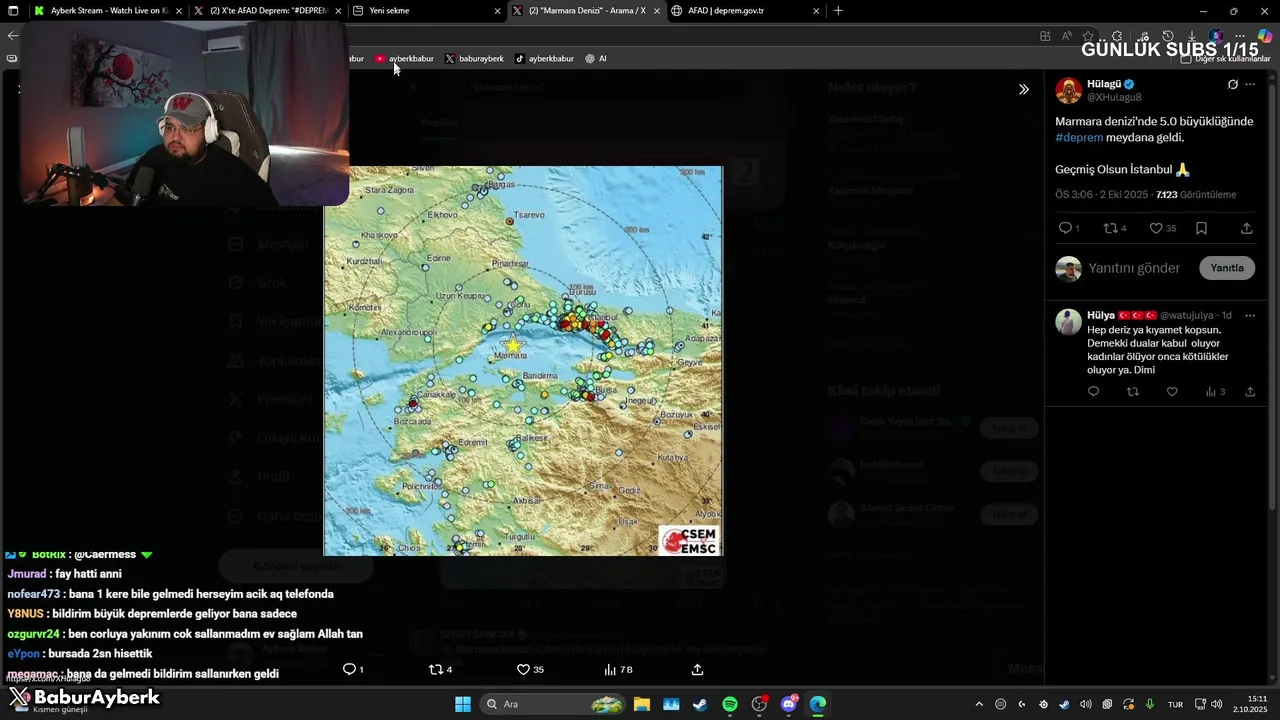Close the Yeni sekme tab
Viewport: 1280px width, 720px height.
(497, 11)
